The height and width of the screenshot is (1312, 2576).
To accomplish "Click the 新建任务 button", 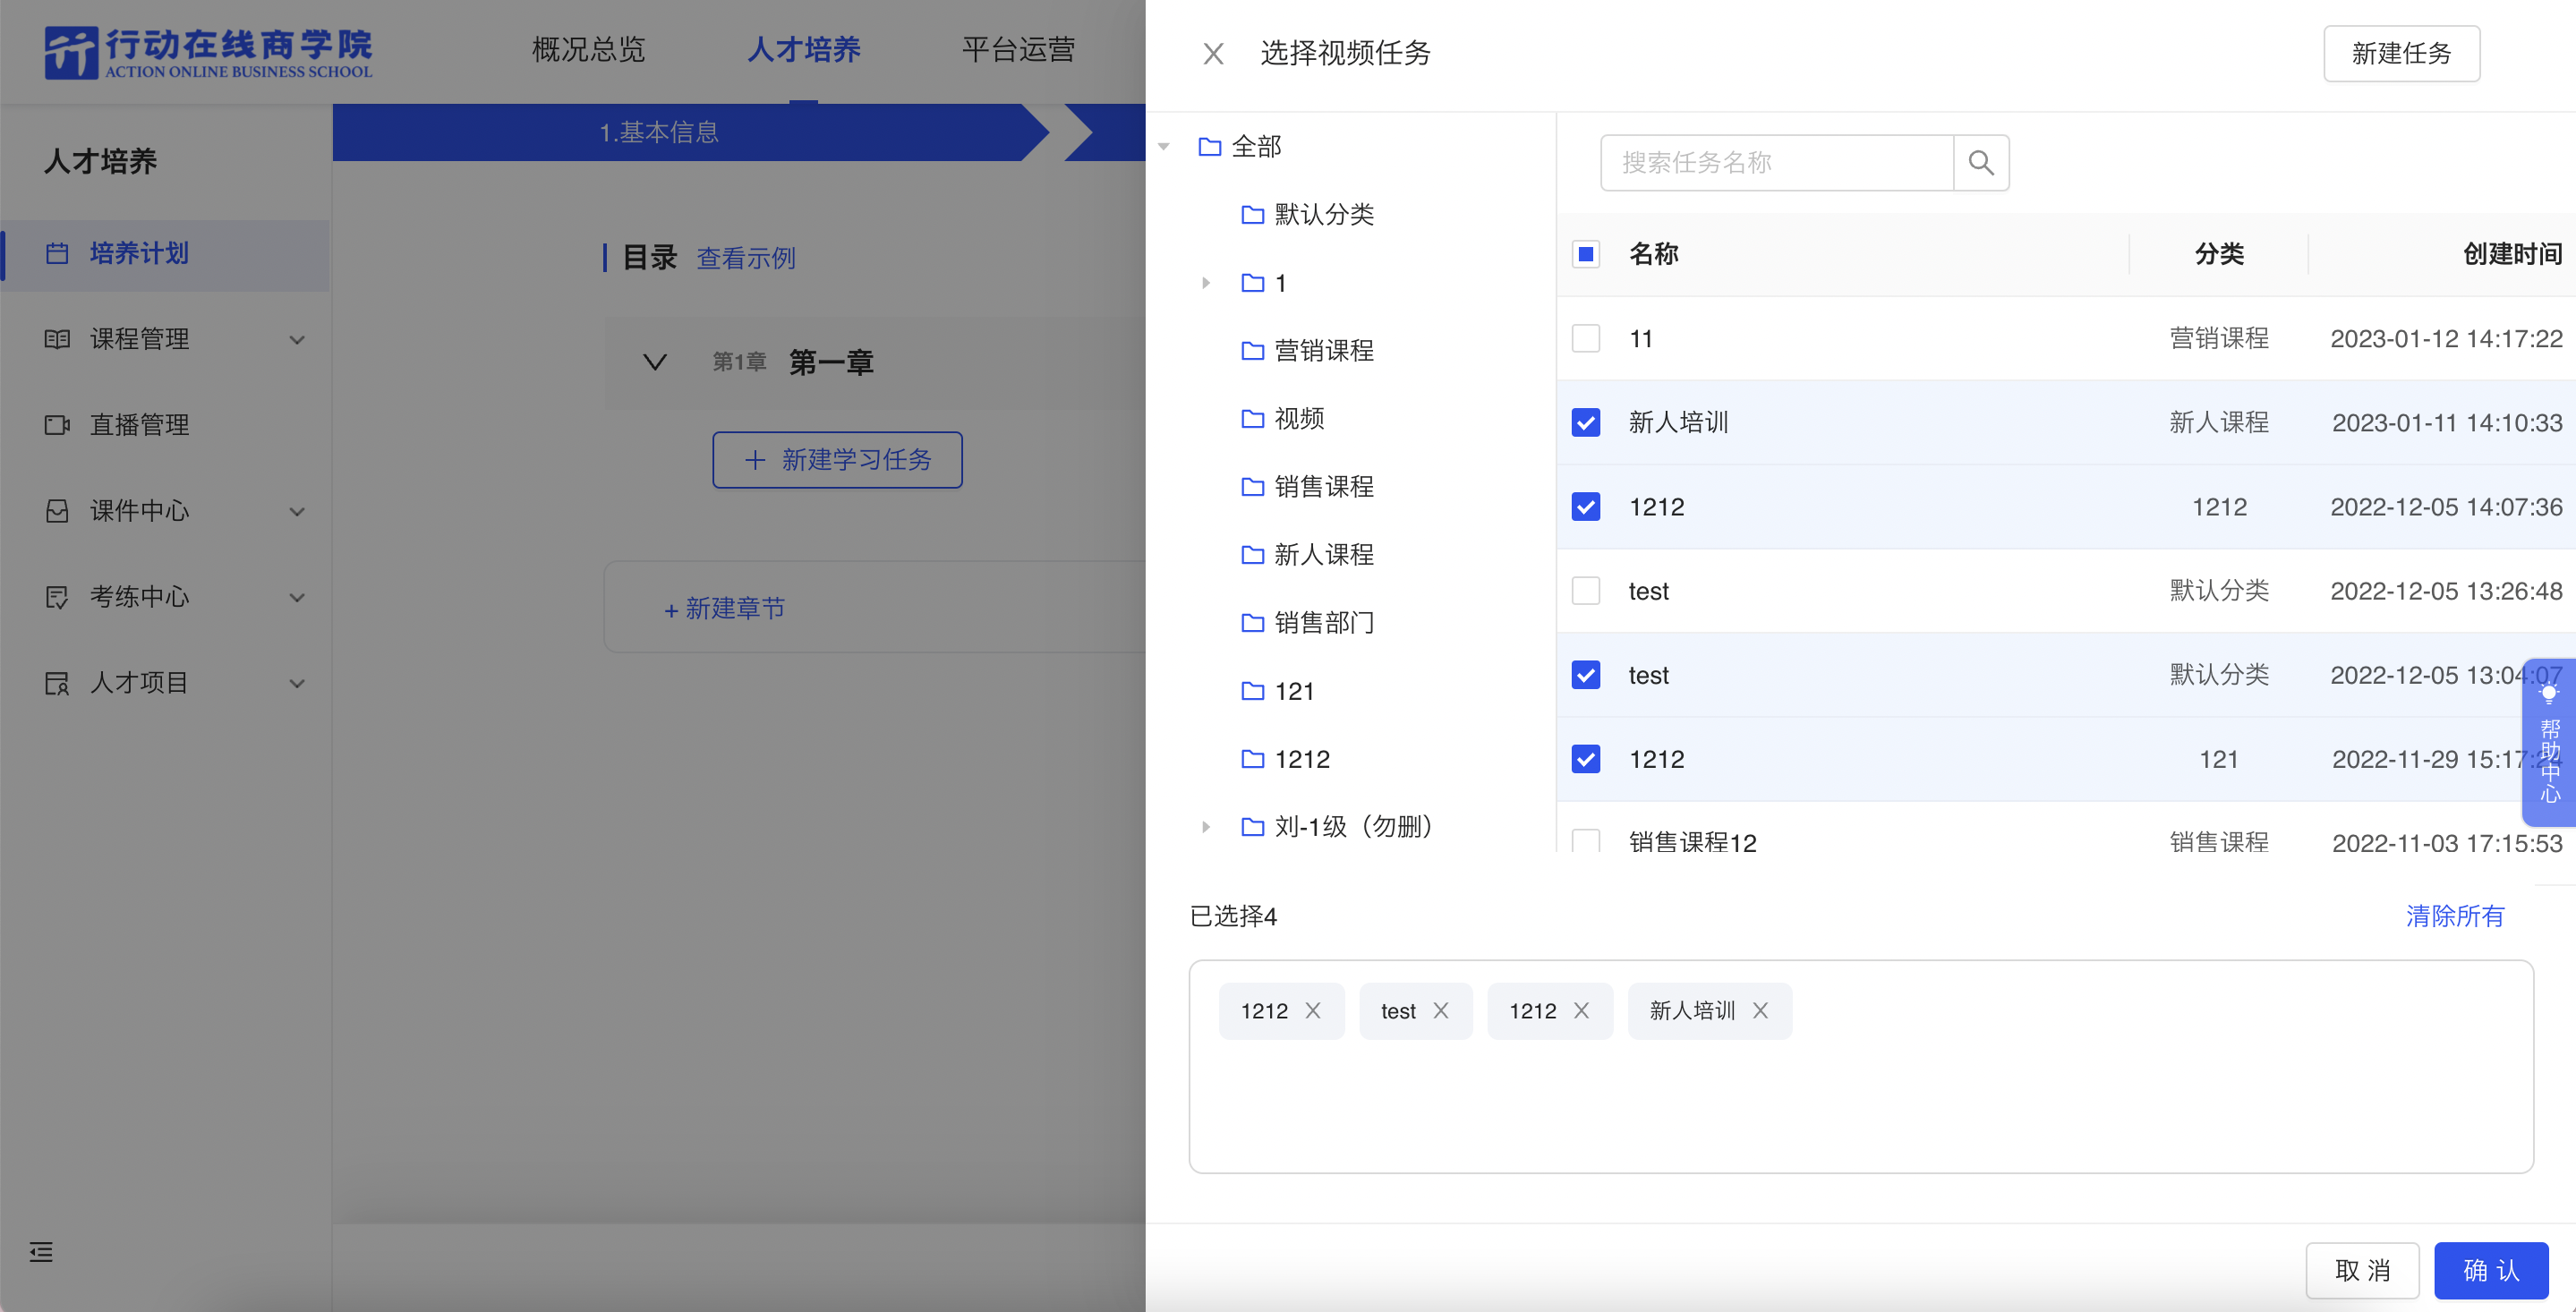I will pyautogui.click(x=2401, y=53).
